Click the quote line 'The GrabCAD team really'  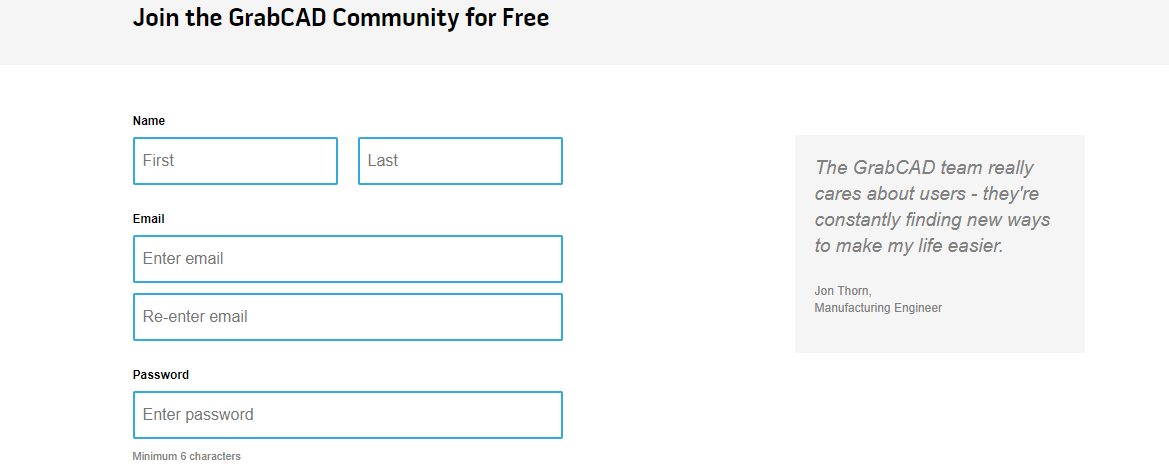[924, 167]
